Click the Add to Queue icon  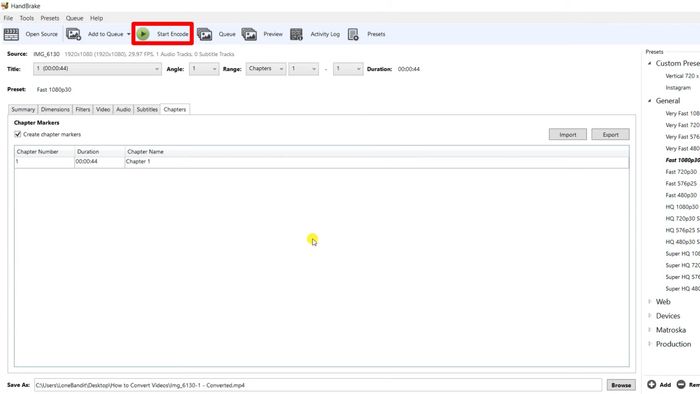tap(73, 34)
